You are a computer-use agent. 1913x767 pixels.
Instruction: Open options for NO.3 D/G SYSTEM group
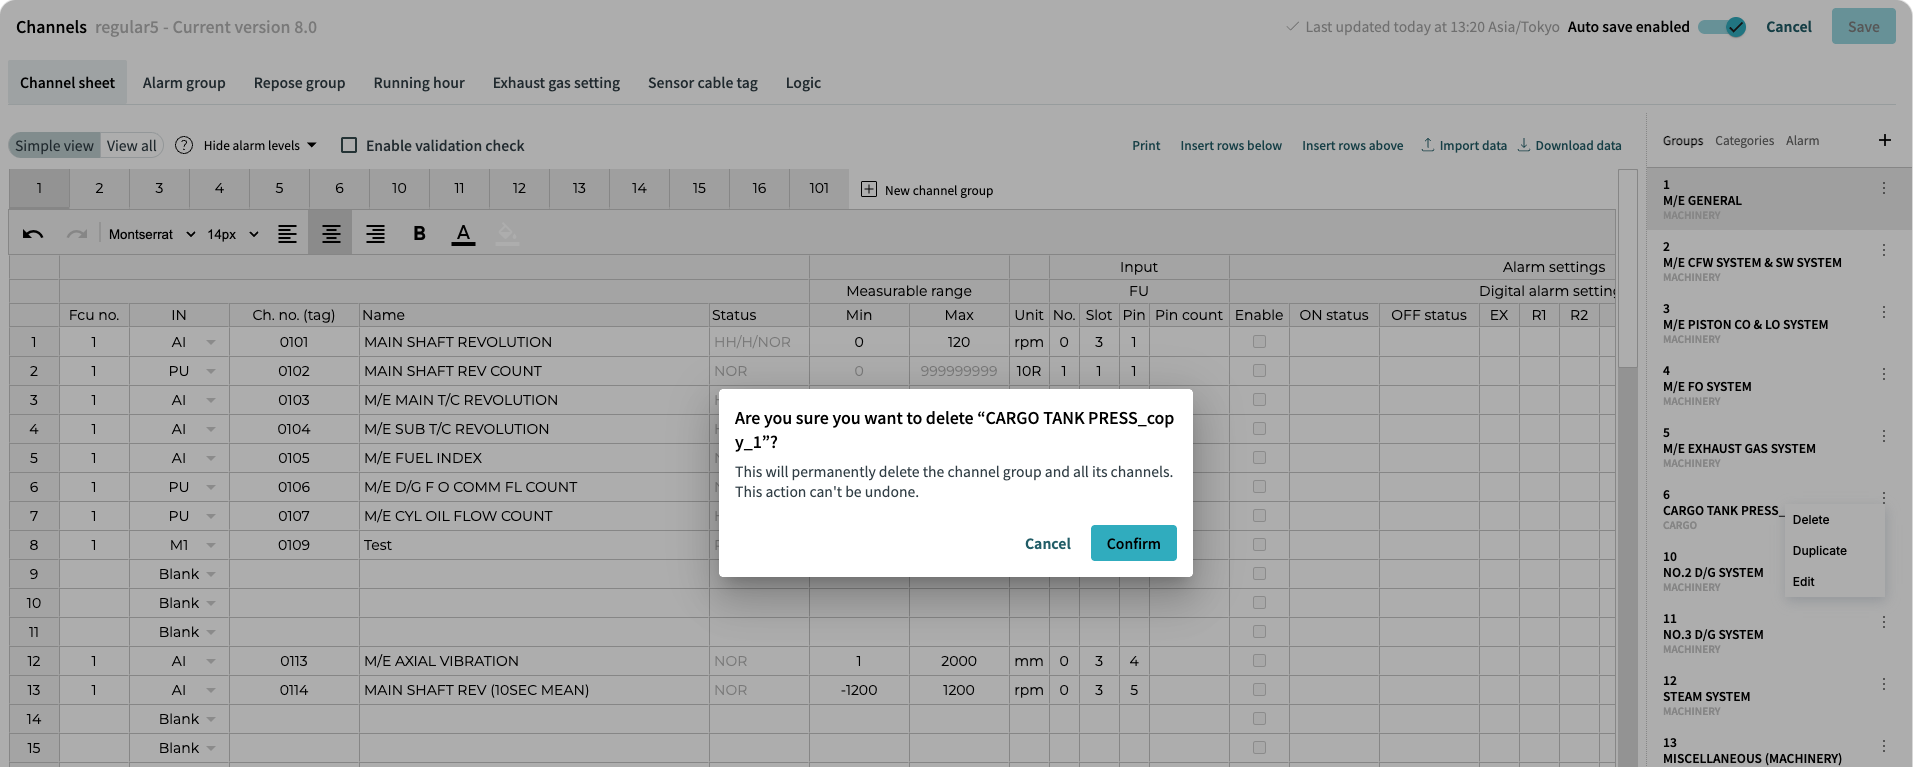(1884, 622)
